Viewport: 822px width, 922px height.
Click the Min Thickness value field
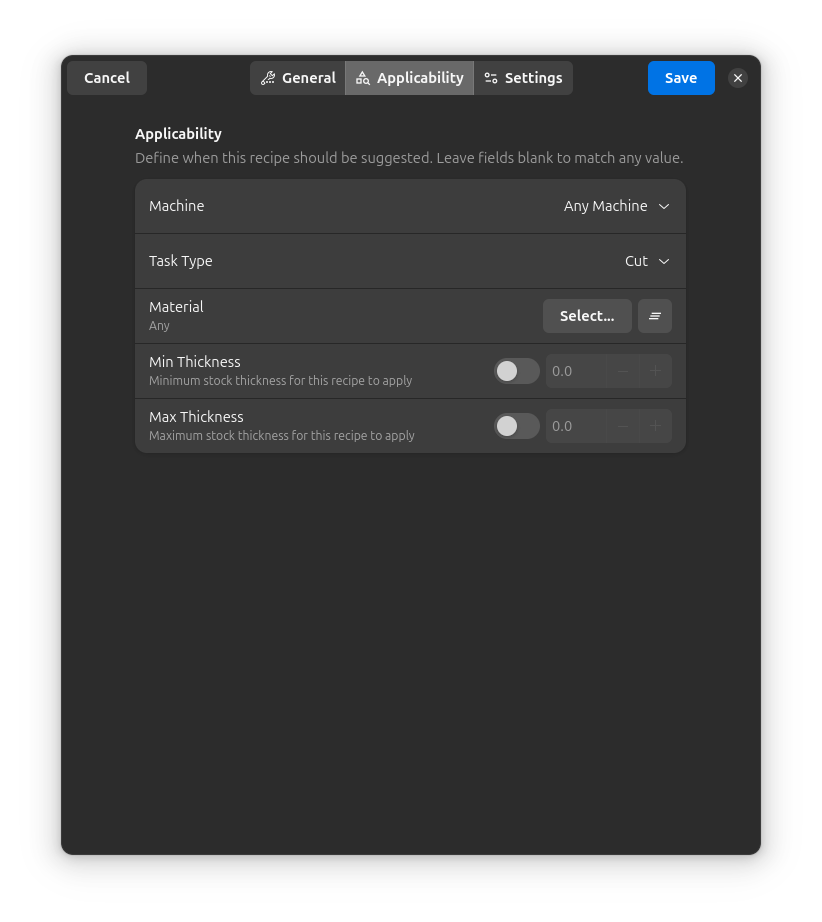coord(575,371)
